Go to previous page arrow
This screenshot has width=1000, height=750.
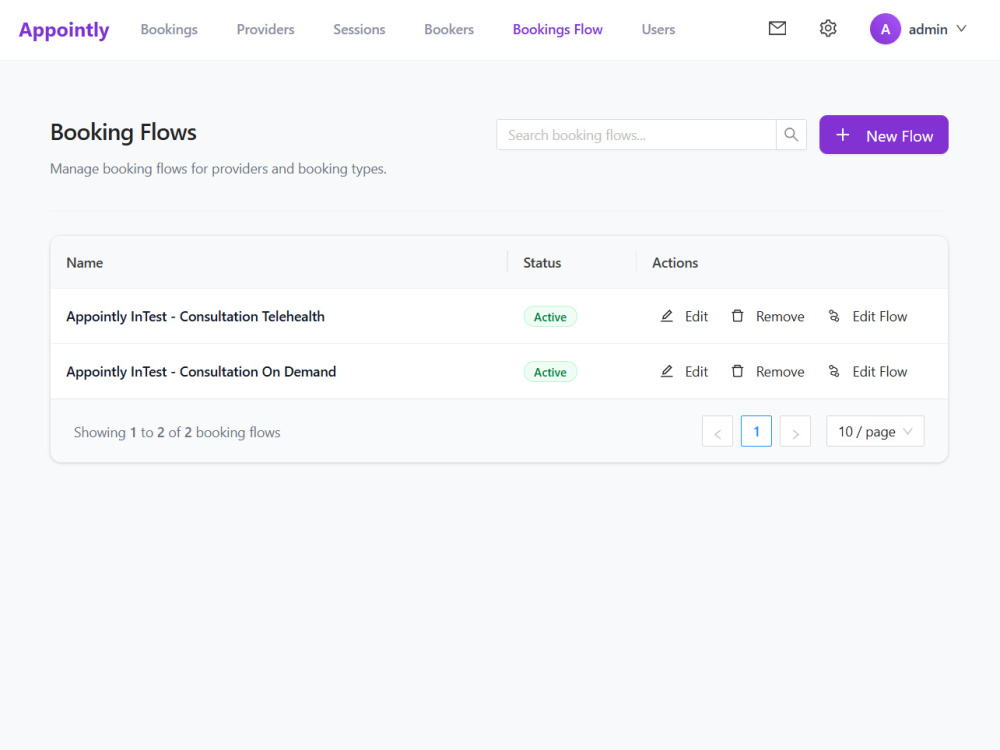717,432
